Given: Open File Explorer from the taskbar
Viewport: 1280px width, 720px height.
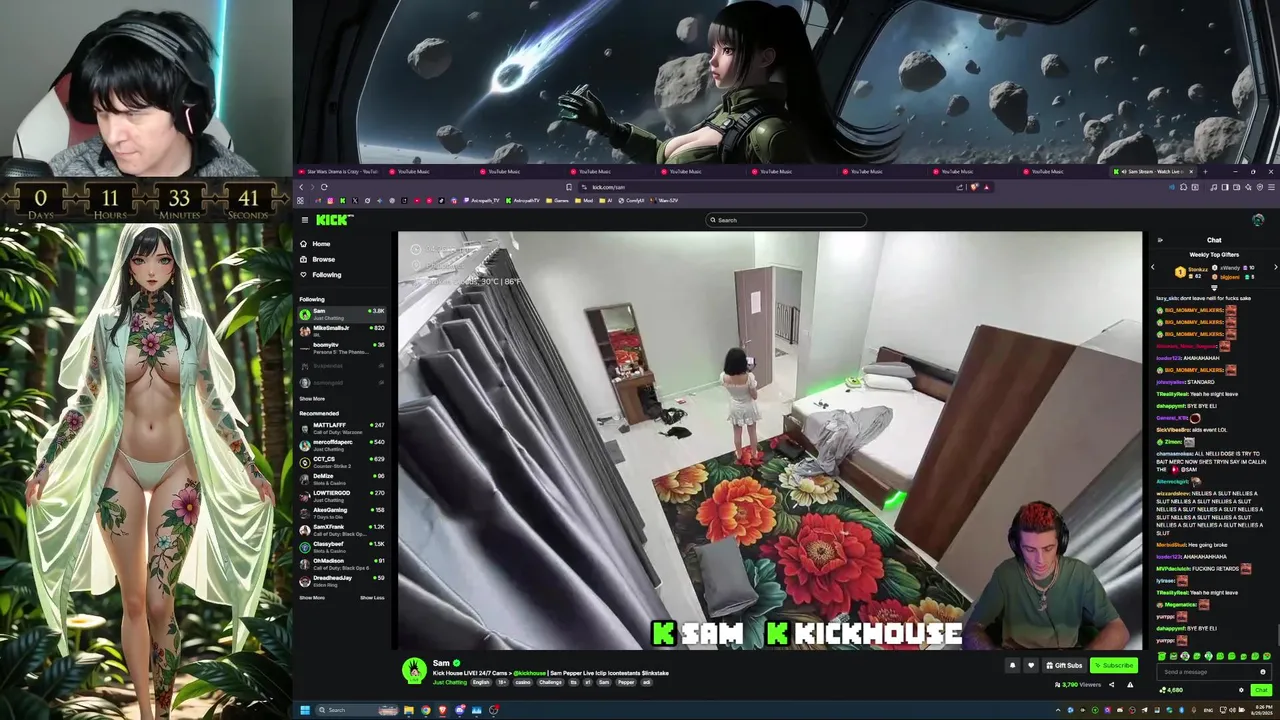Looking at the screenshot, I should point(409,710).
